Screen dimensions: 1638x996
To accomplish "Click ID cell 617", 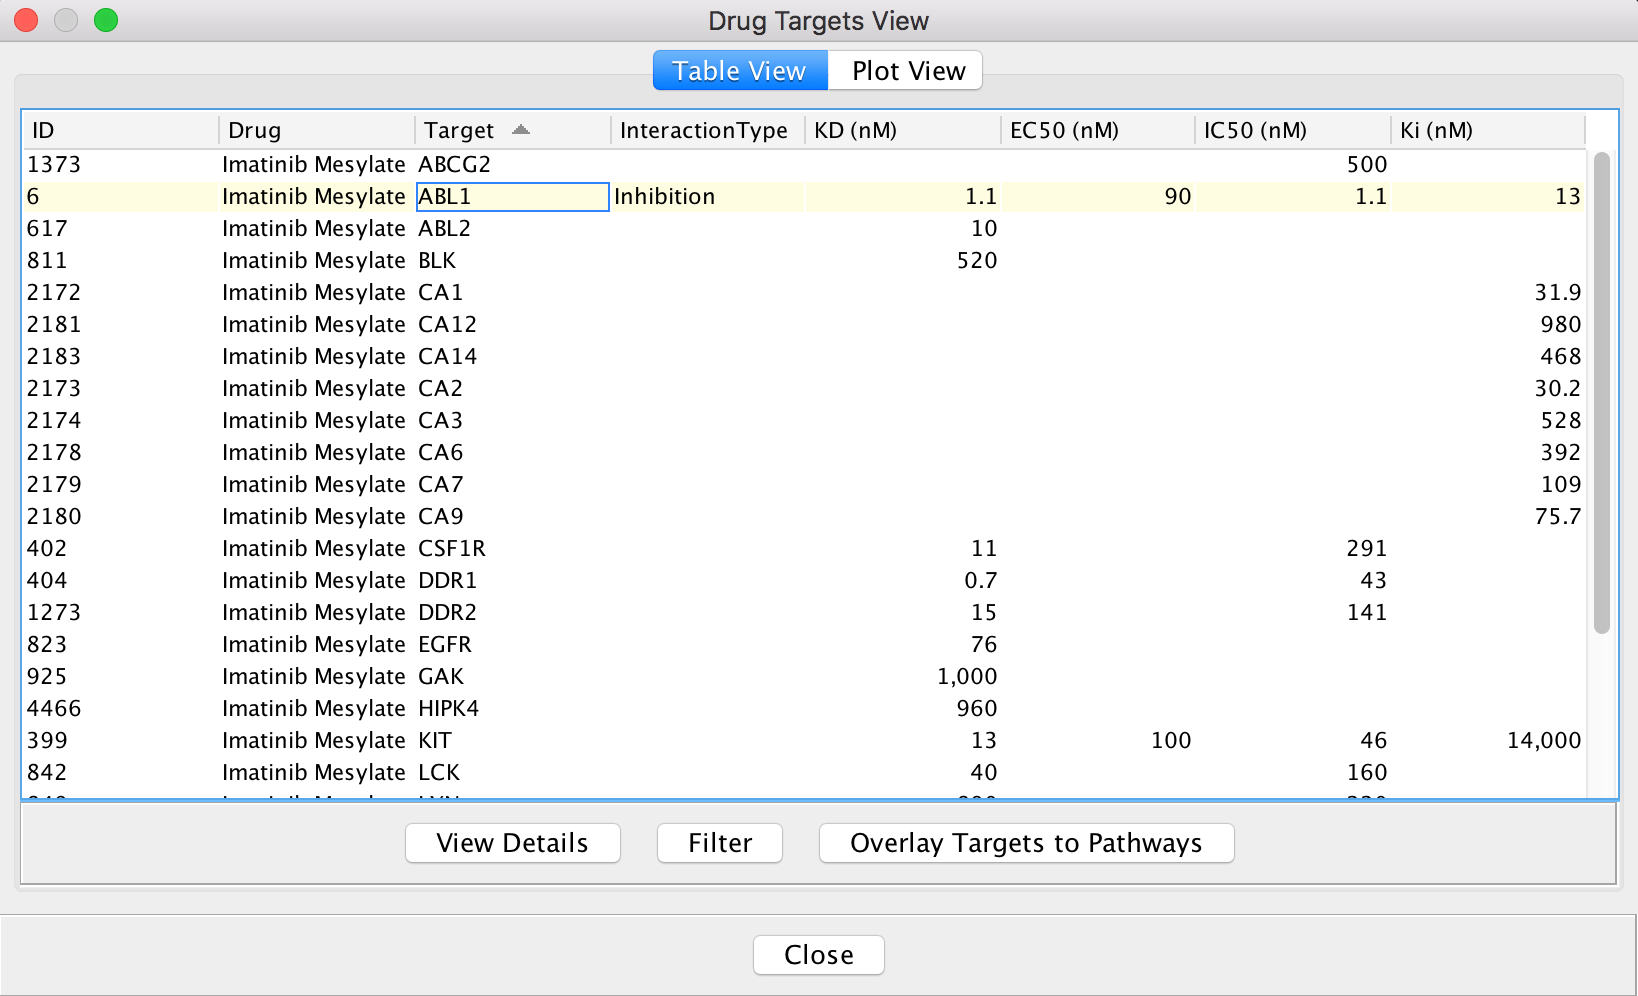I will click(47, 229).
